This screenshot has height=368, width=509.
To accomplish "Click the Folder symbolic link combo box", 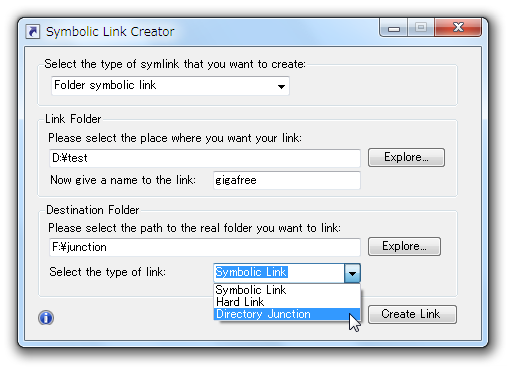I will [x=170, y=86].
